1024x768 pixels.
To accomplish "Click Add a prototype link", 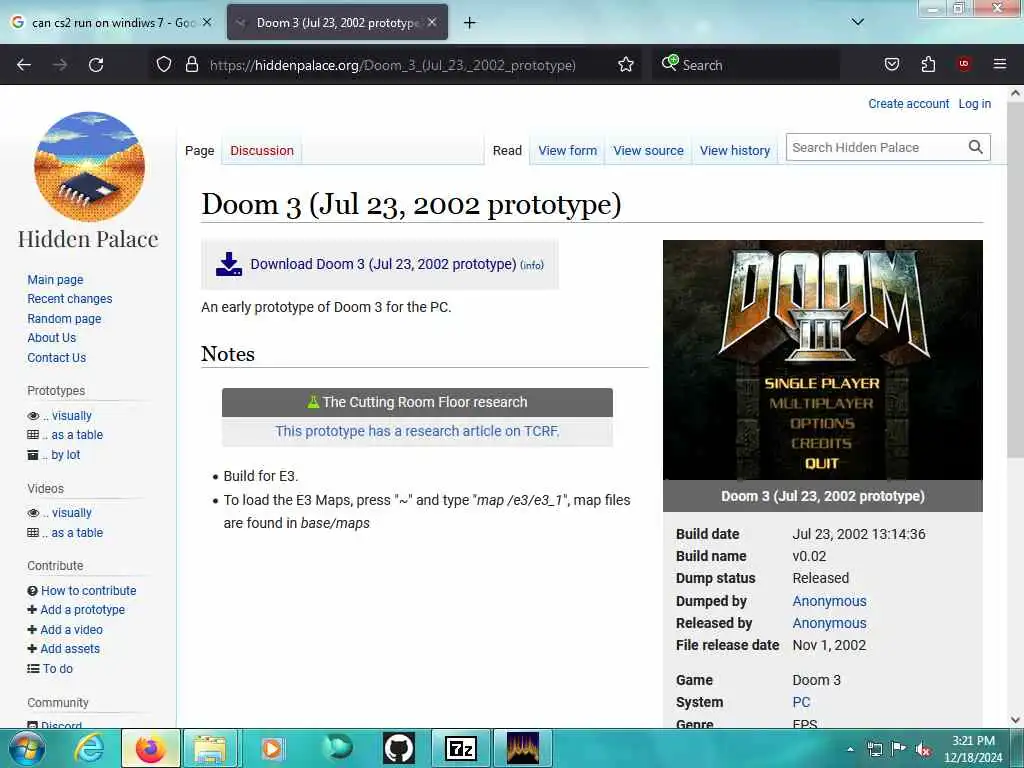I will [82, 610].
